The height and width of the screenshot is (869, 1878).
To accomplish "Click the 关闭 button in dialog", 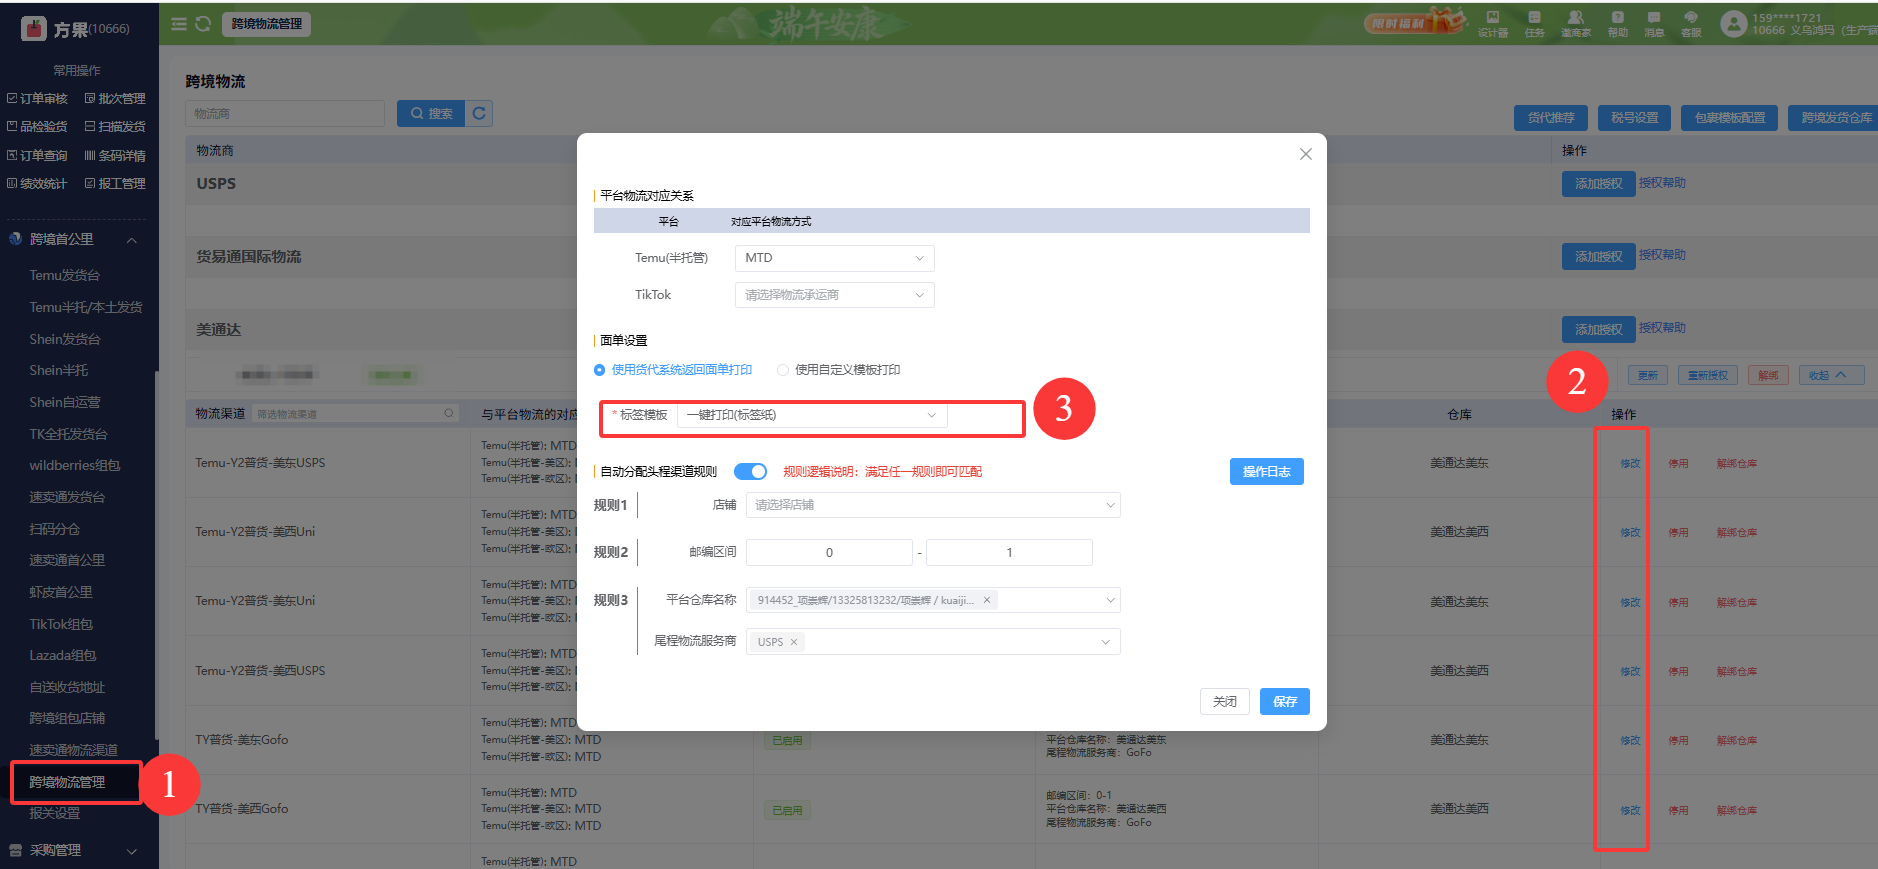I will (1224, 701).
